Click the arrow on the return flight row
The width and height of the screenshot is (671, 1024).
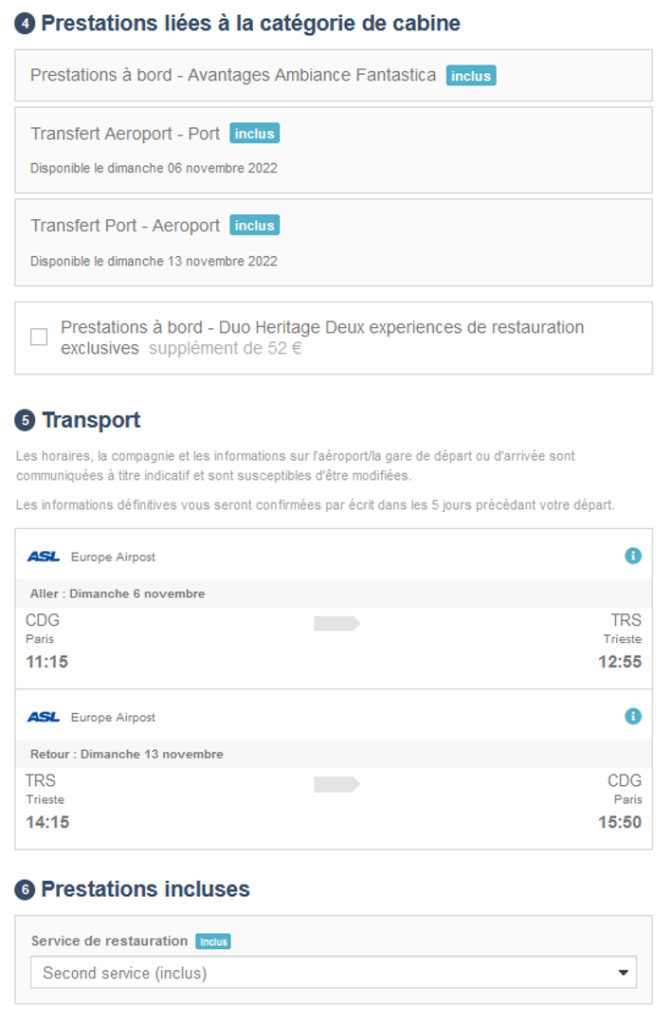click(336, 784)
